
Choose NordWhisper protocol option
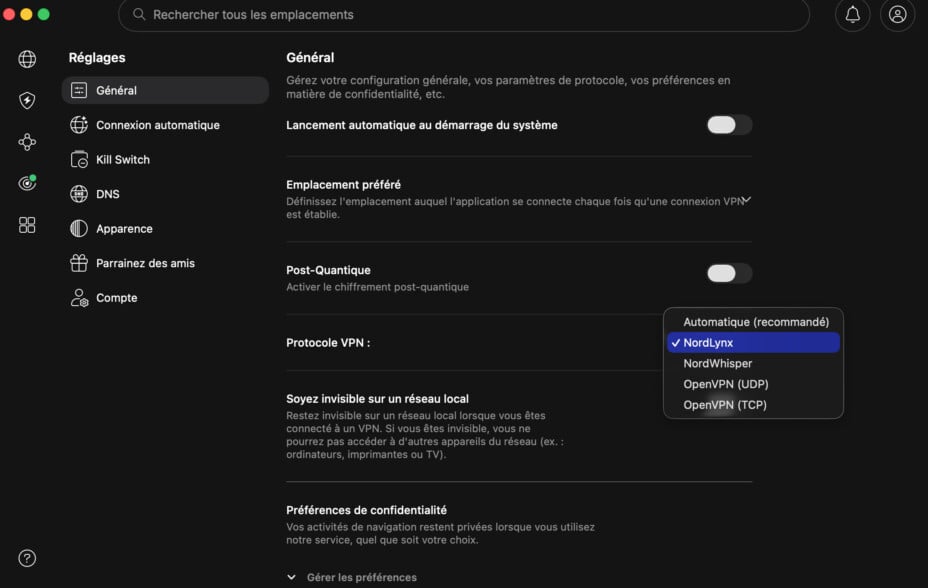click(753, 363)
